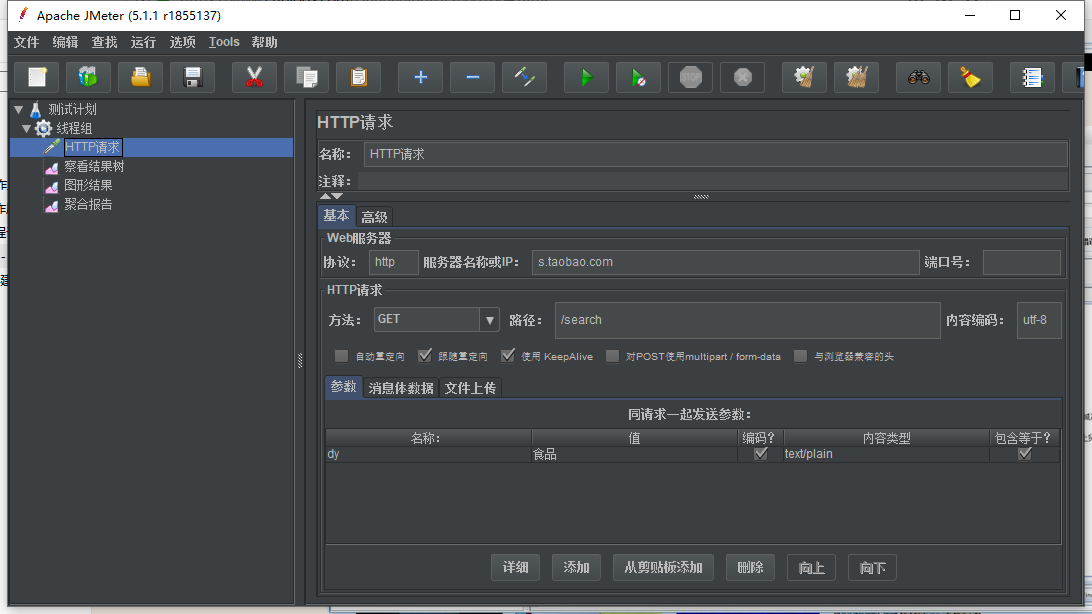Save the test plan with disk icon
The image size is (1092, 614).
(x=193, y=77)
